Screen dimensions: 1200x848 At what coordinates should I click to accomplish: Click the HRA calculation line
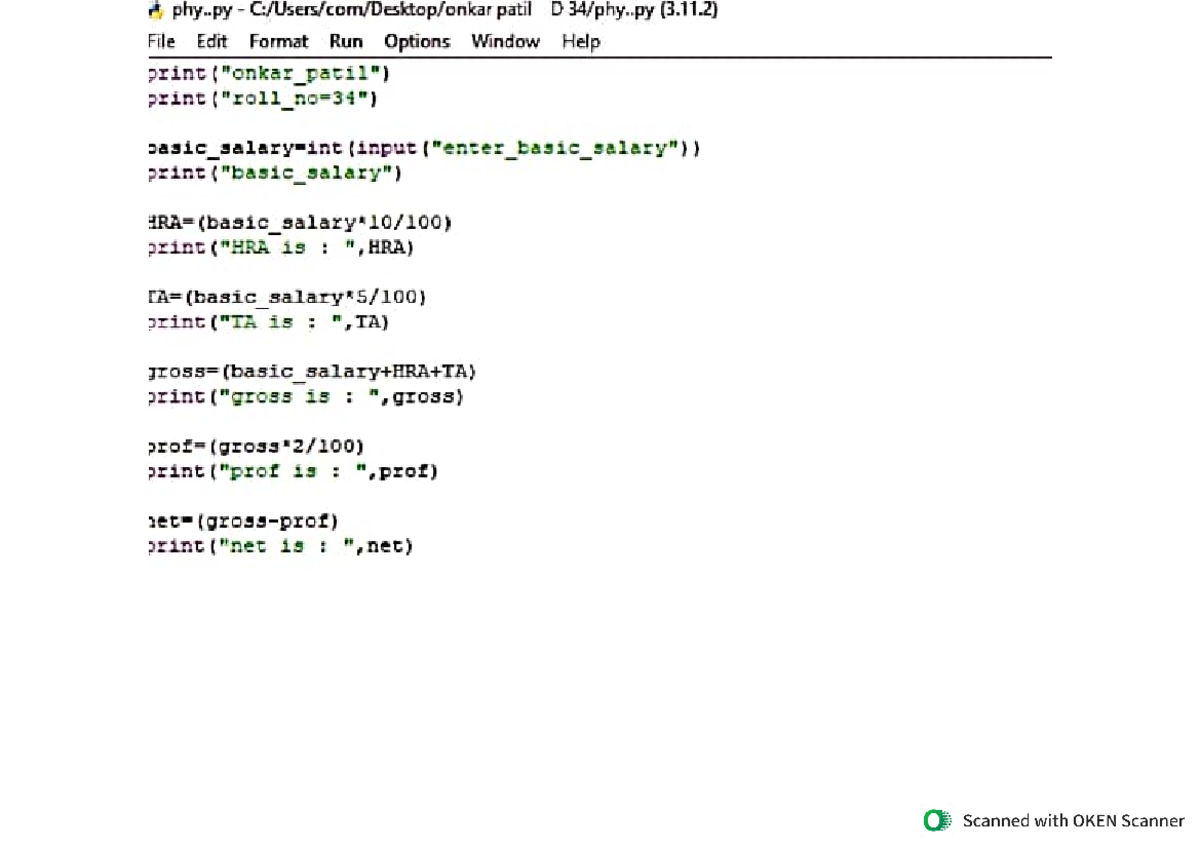(x=297, y=222)
